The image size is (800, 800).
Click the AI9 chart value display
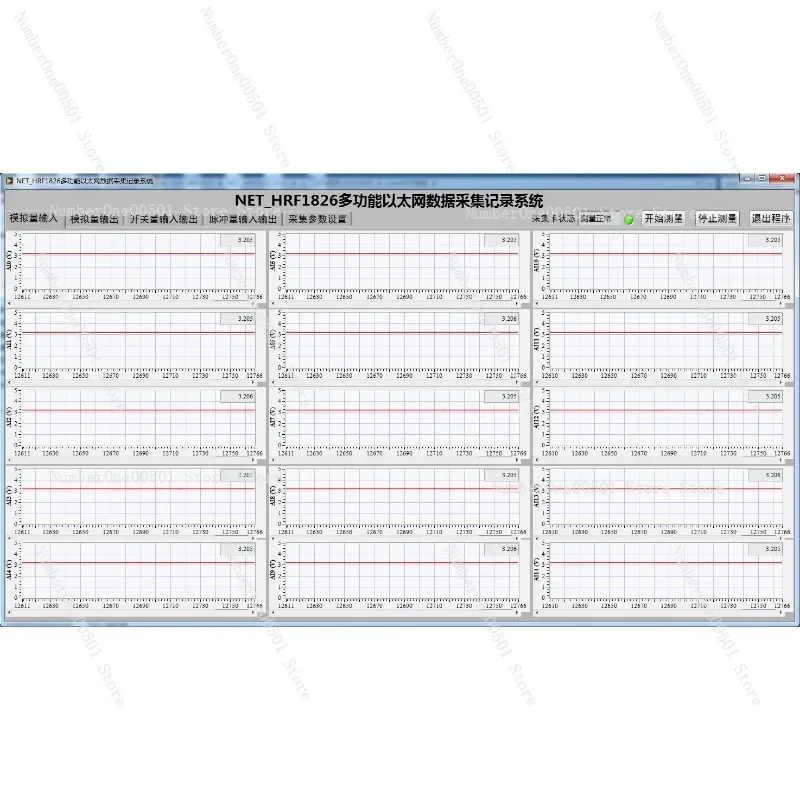point(501,549)
